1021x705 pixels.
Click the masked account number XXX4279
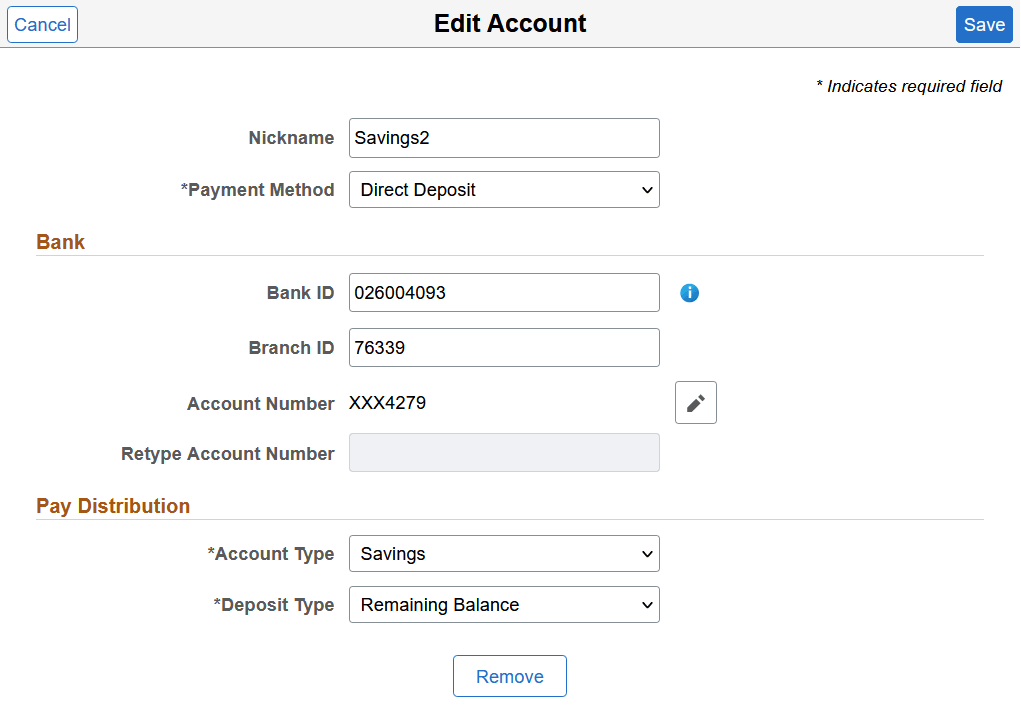click(x=388, y=402)
